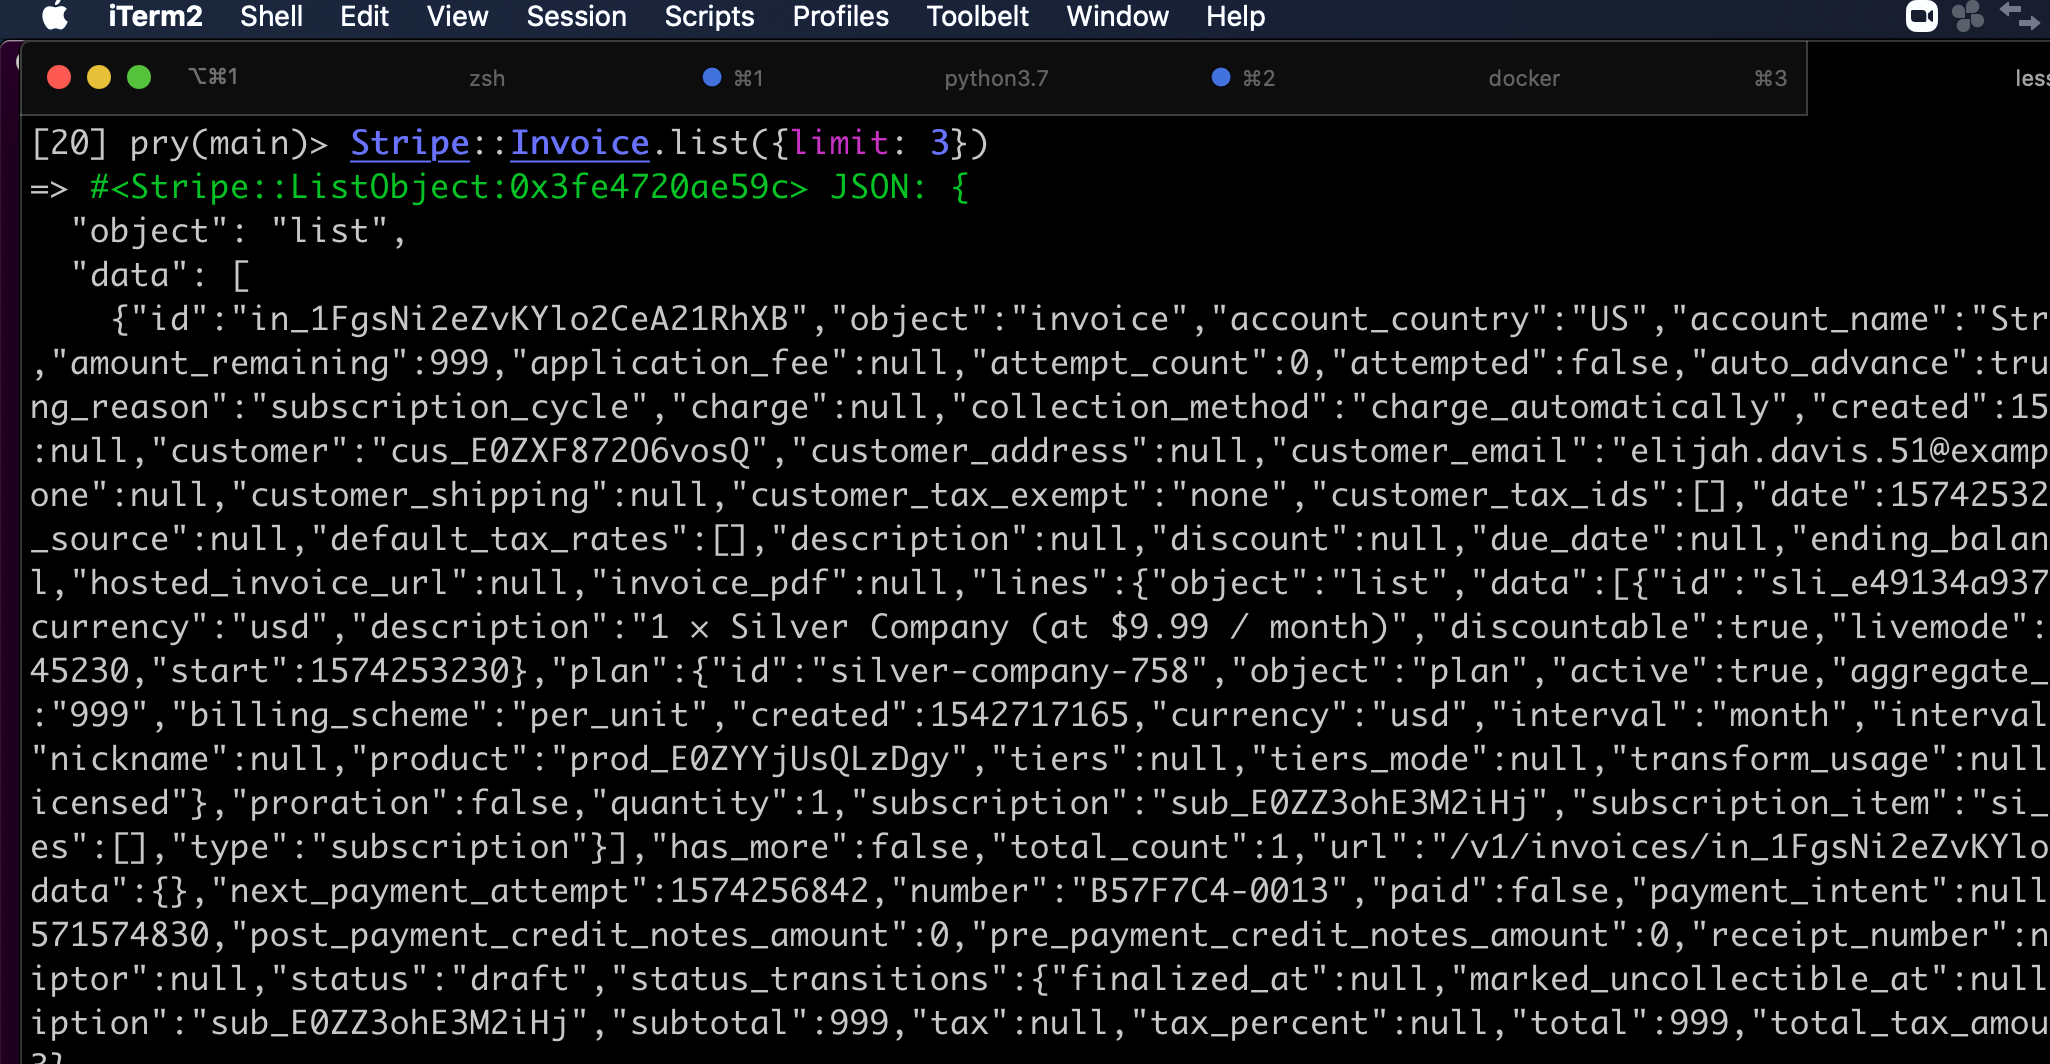Click the blue activity dot beside ⌘1
The image size is (2050, 1064).
point(712,77)
